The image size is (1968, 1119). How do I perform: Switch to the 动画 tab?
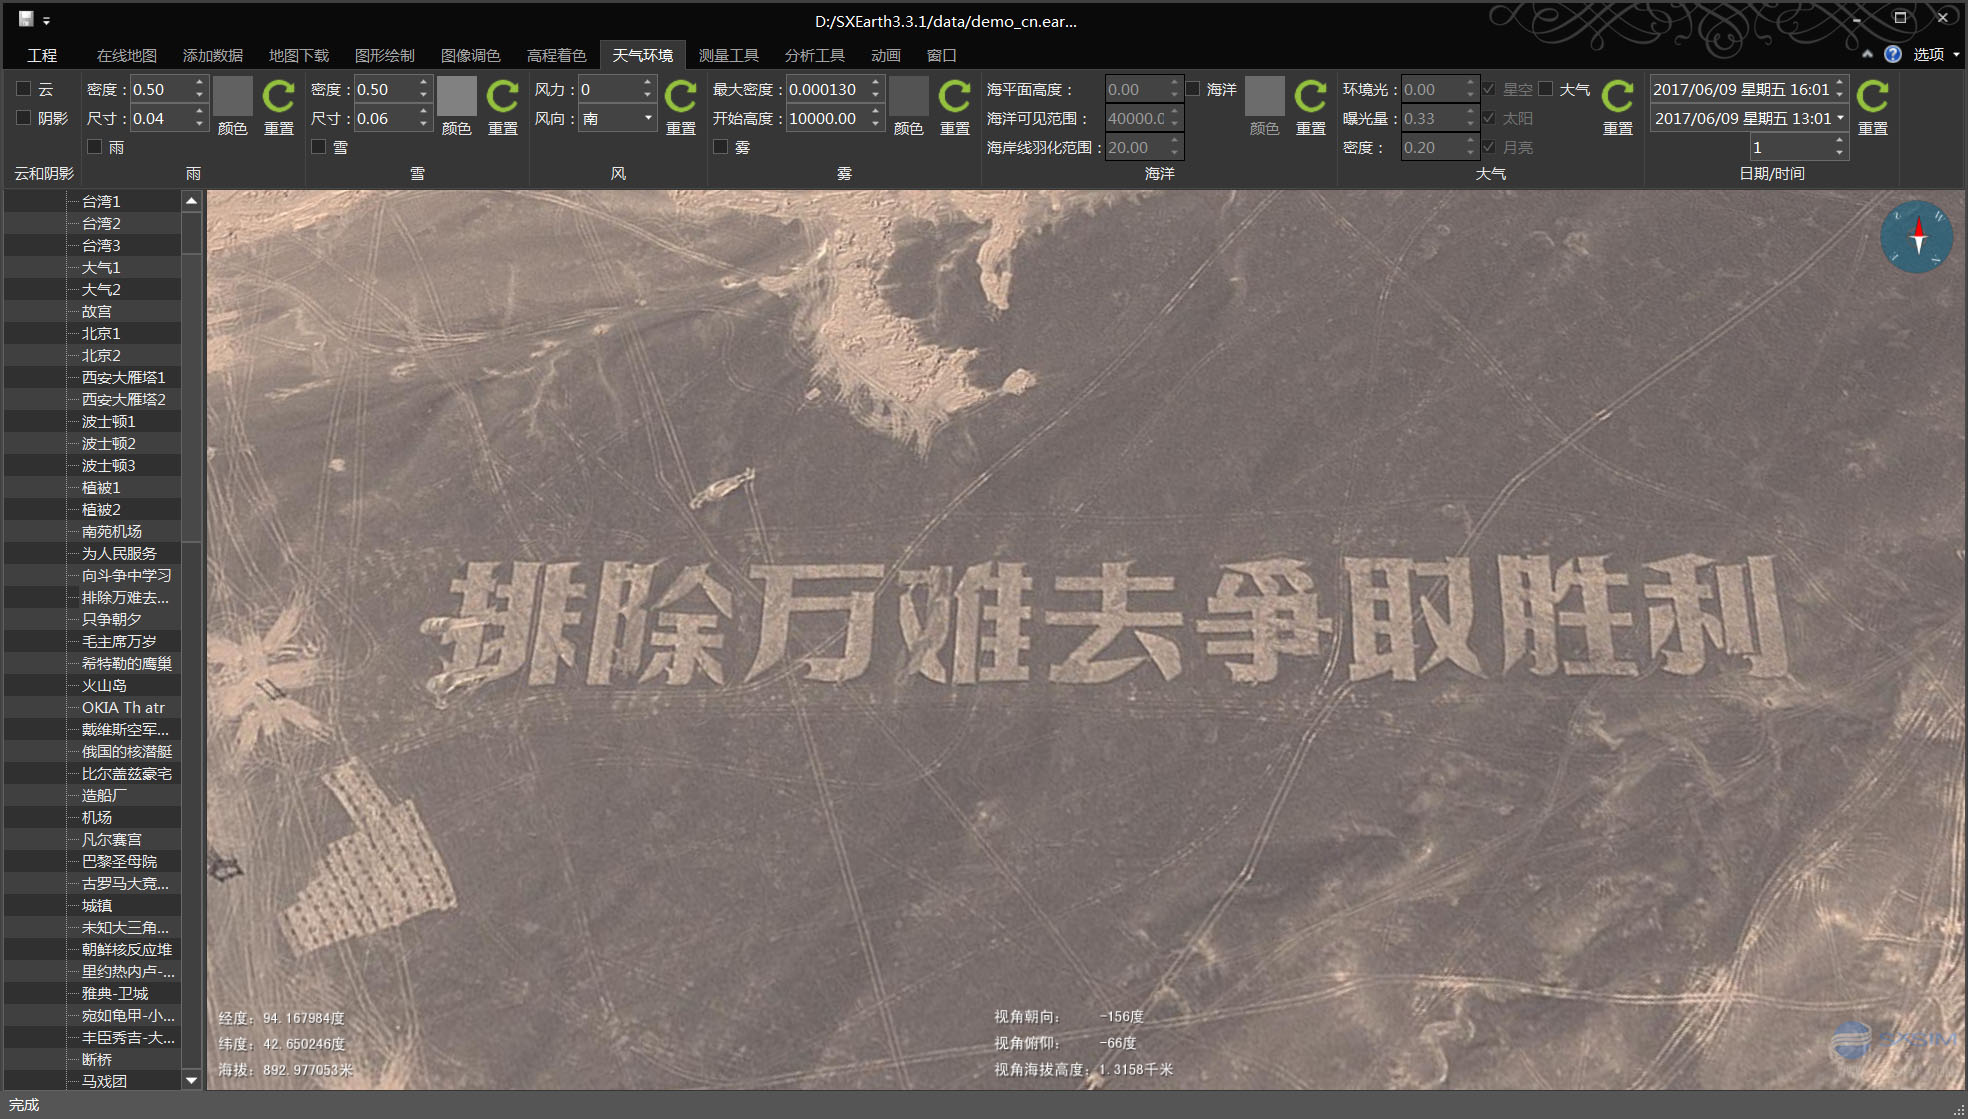tap(886, 55)
